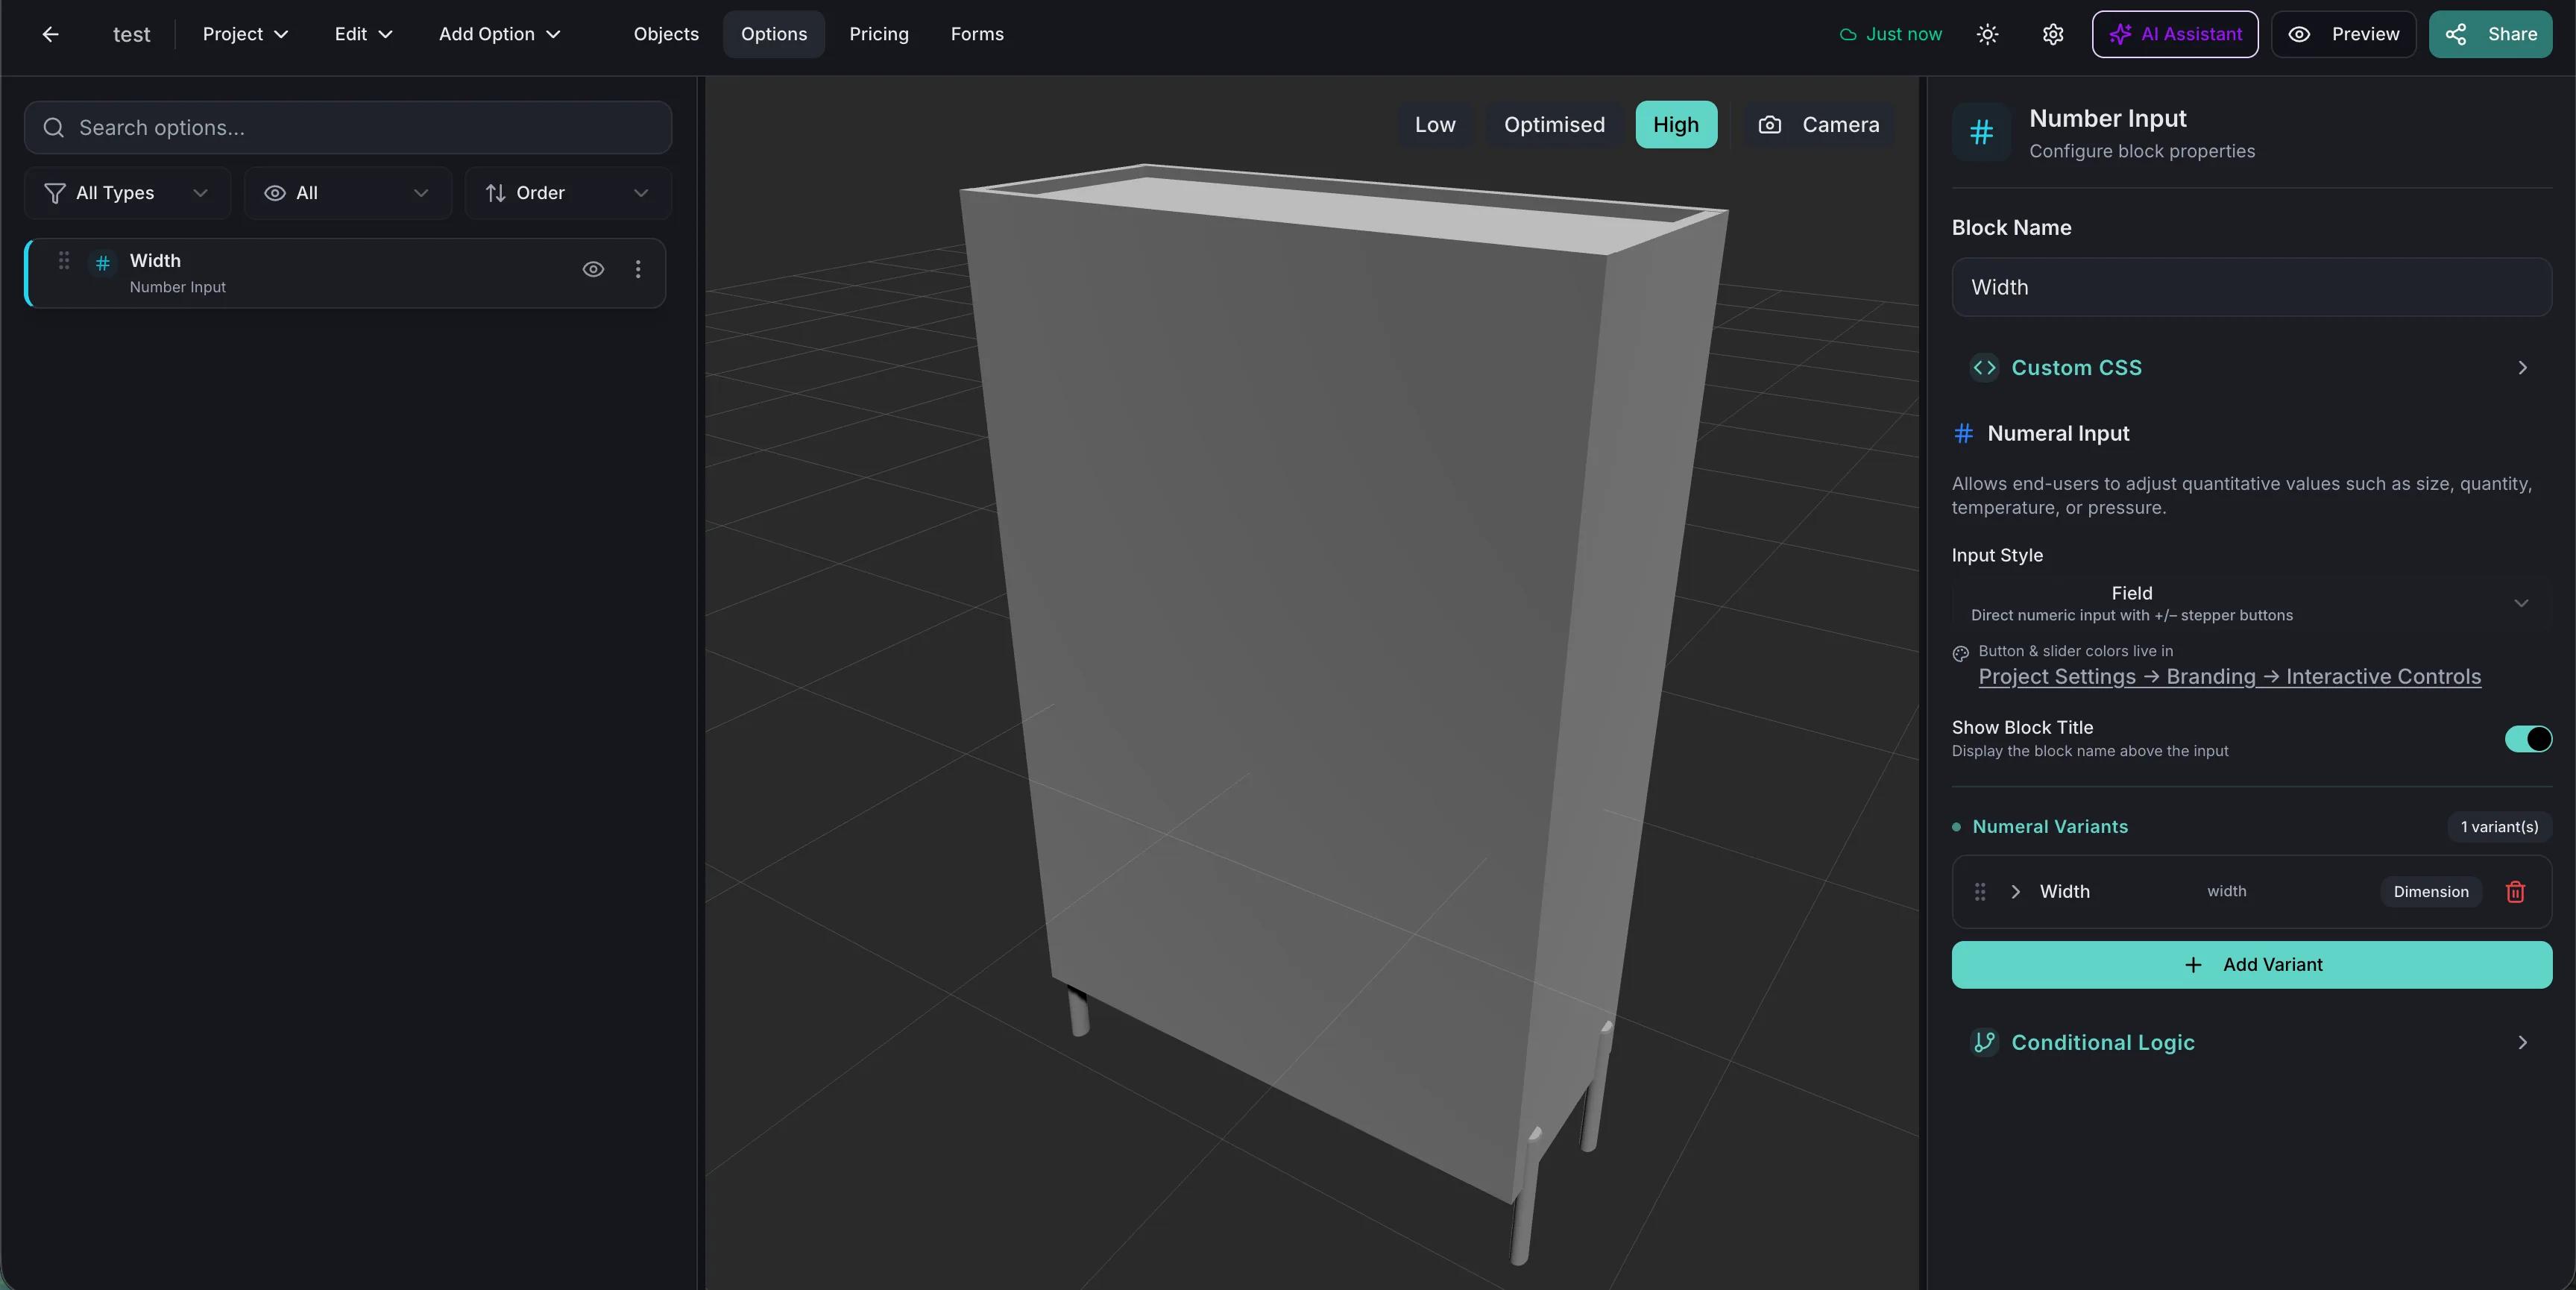Switch to the Pricing tab
The width and height of the screenshot is (2576, 1290).
tap(879, 34)
